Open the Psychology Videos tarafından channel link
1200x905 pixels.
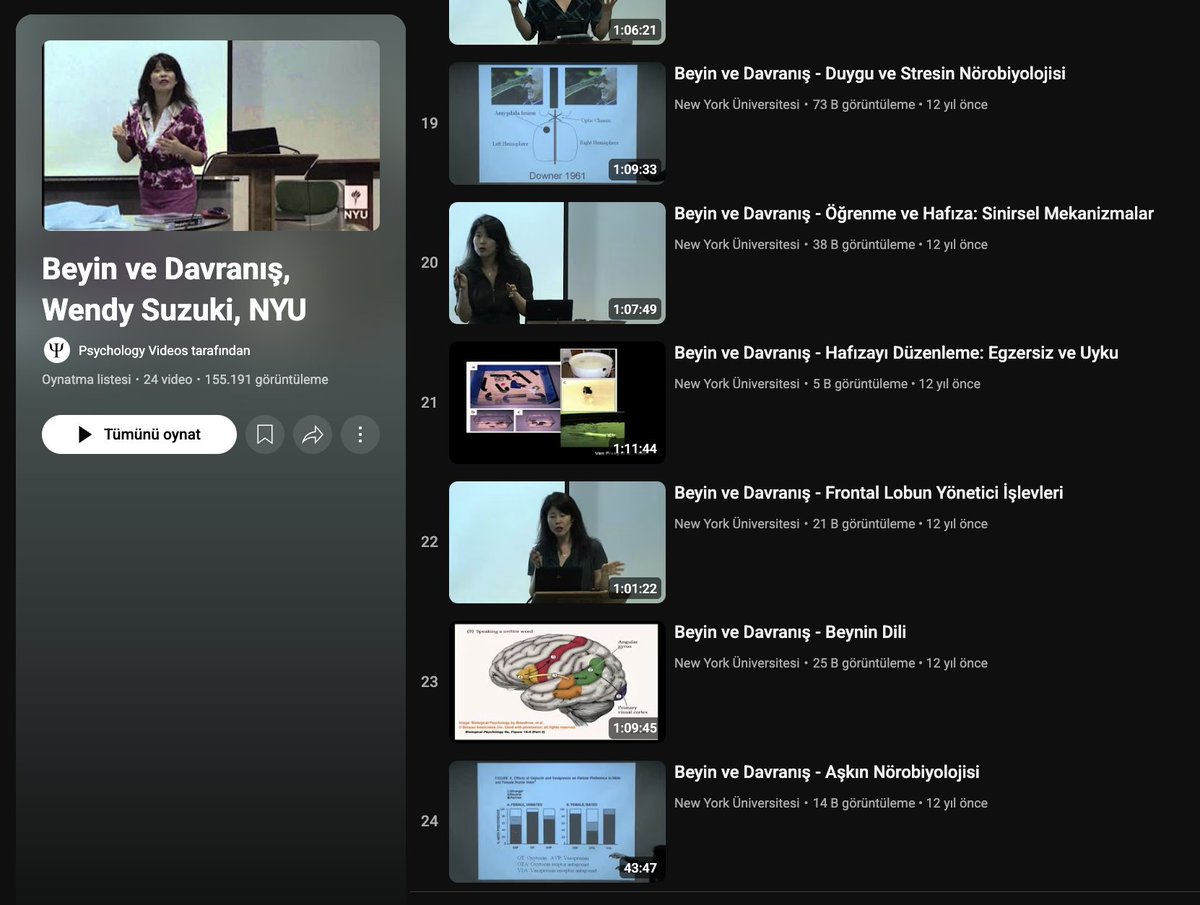[x=164, y=351]
